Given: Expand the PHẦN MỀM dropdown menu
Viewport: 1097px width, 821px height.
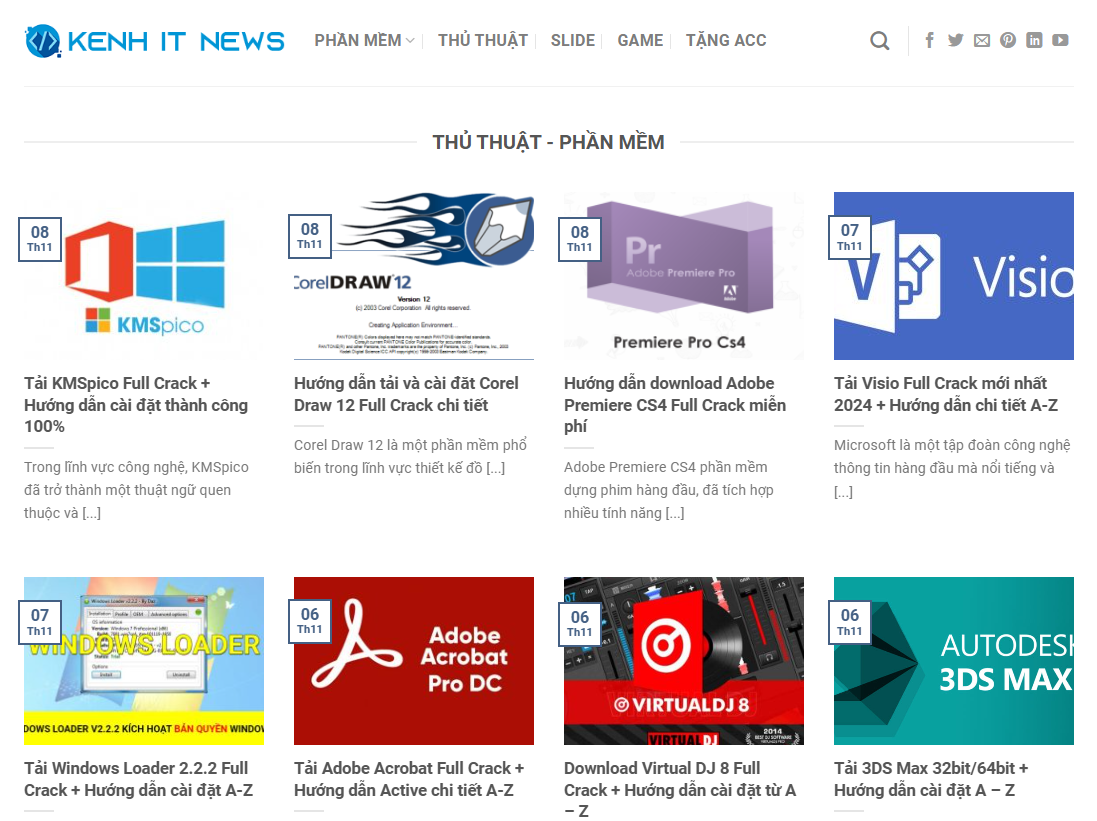Looking at the screenshot, I should point(364,41).
